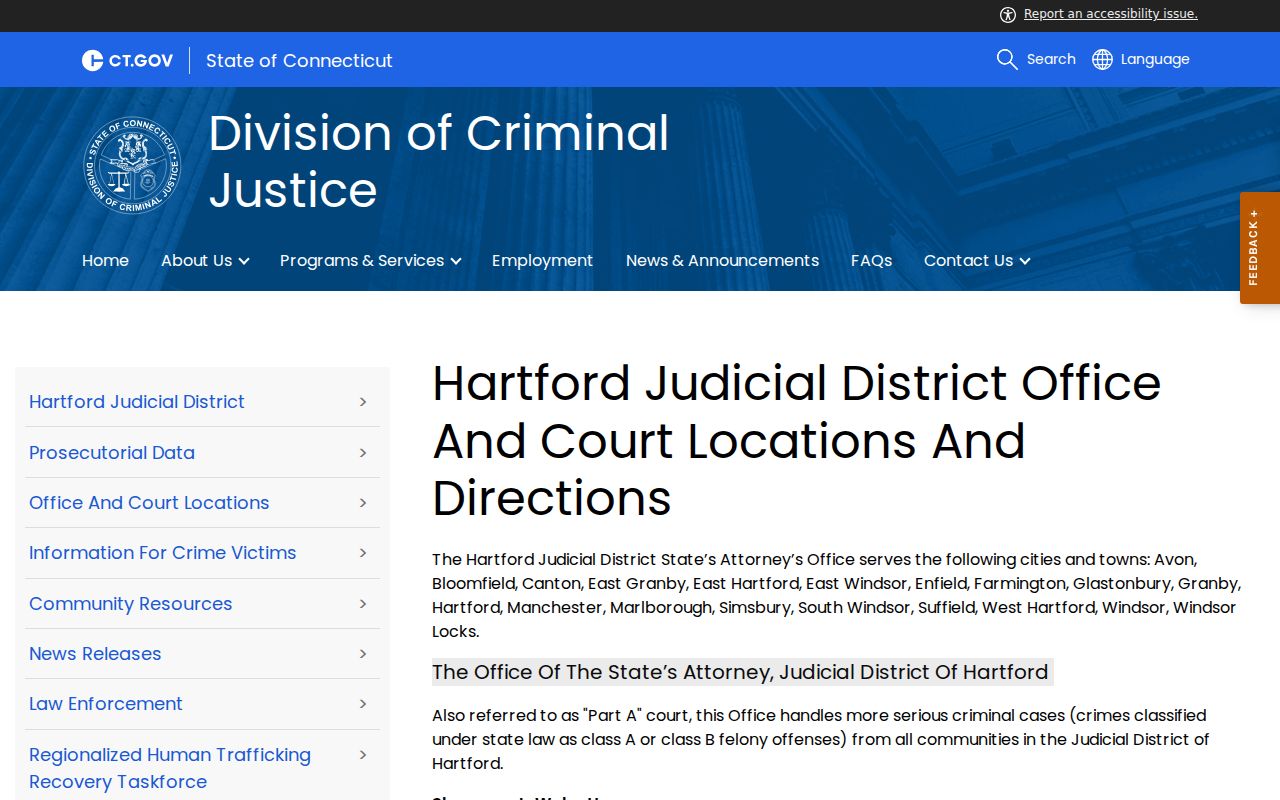Open the Language selector label

pyautogui.click(x=1155, y=59)
